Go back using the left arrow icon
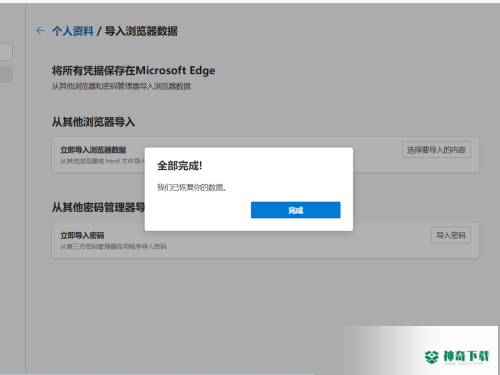 point(40,31)
